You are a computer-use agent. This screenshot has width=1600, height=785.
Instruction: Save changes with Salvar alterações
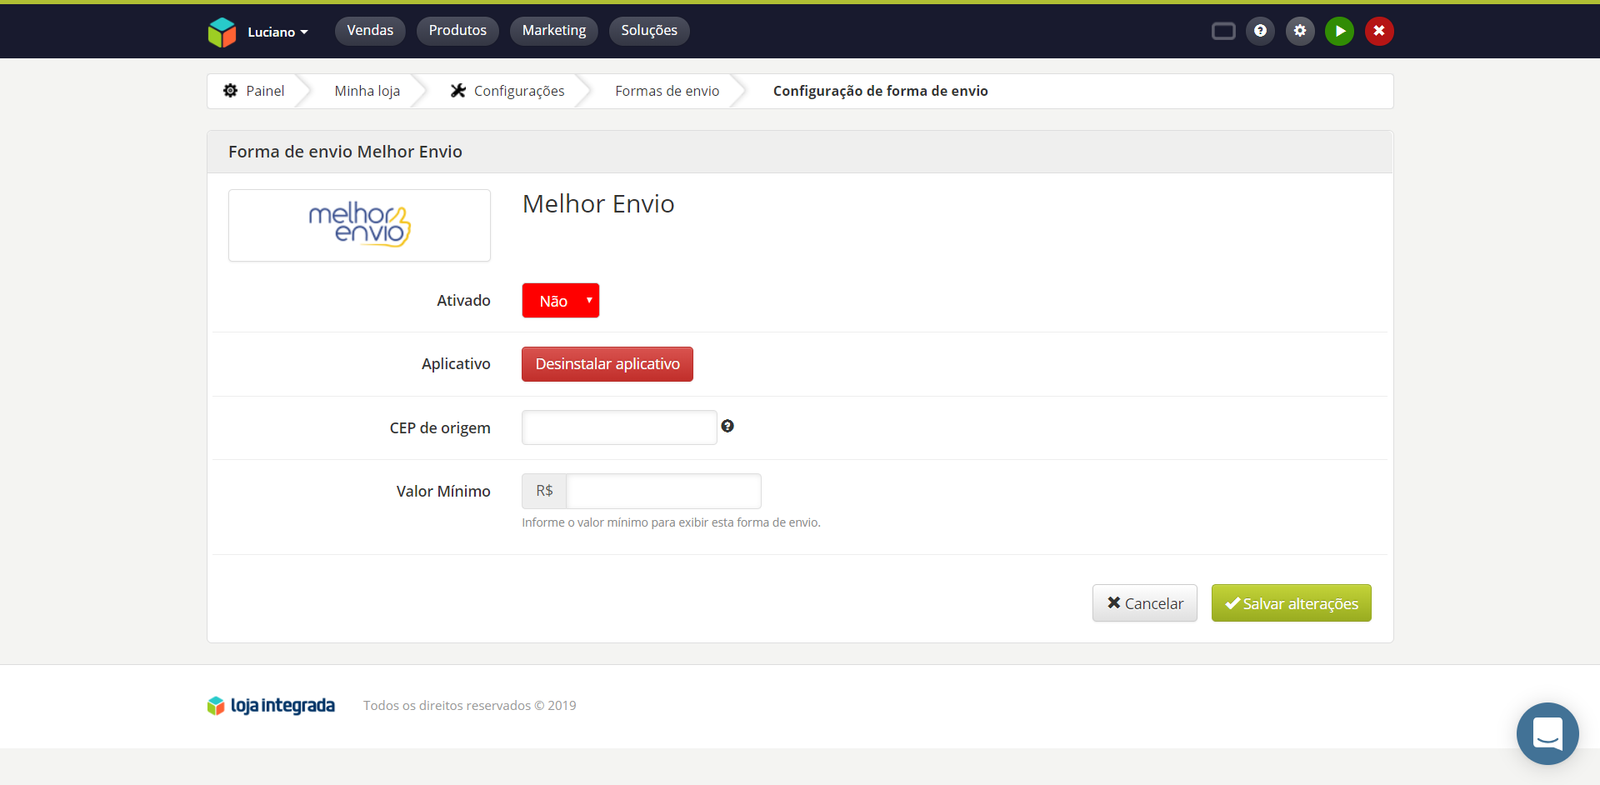1291,603
